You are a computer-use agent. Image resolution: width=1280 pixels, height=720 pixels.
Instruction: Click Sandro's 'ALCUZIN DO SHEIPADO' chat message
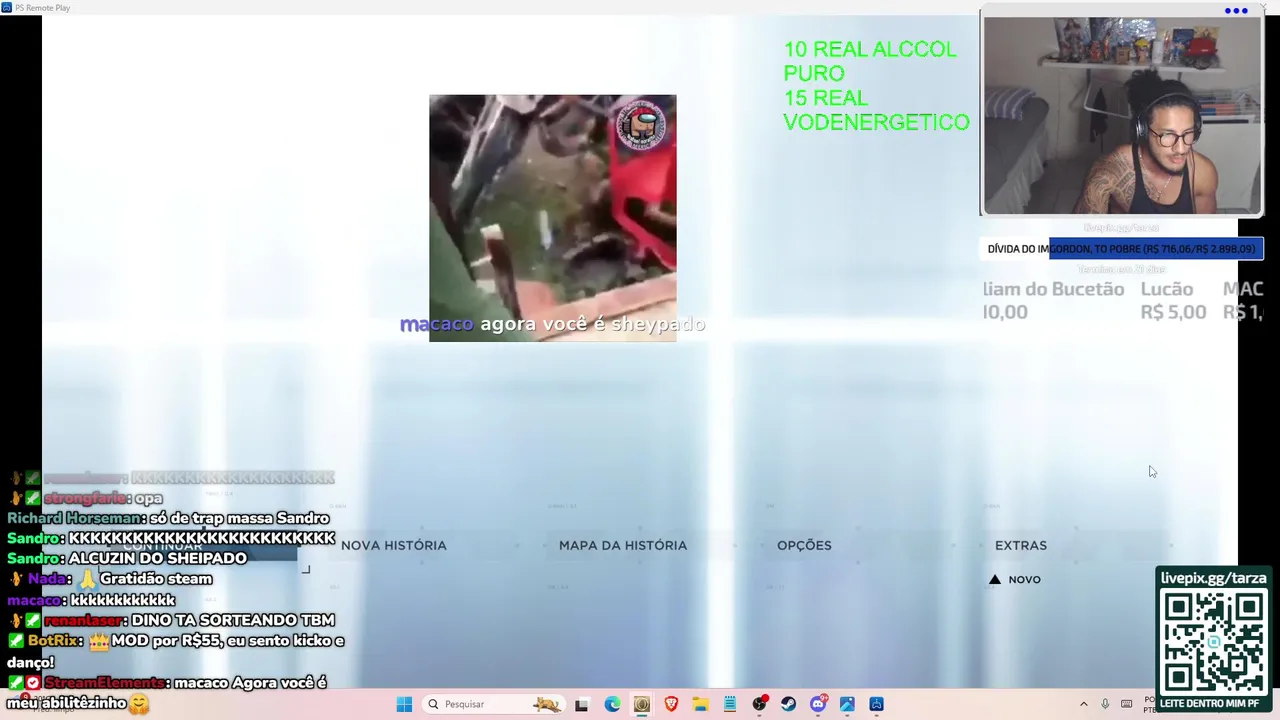point(127,558)
